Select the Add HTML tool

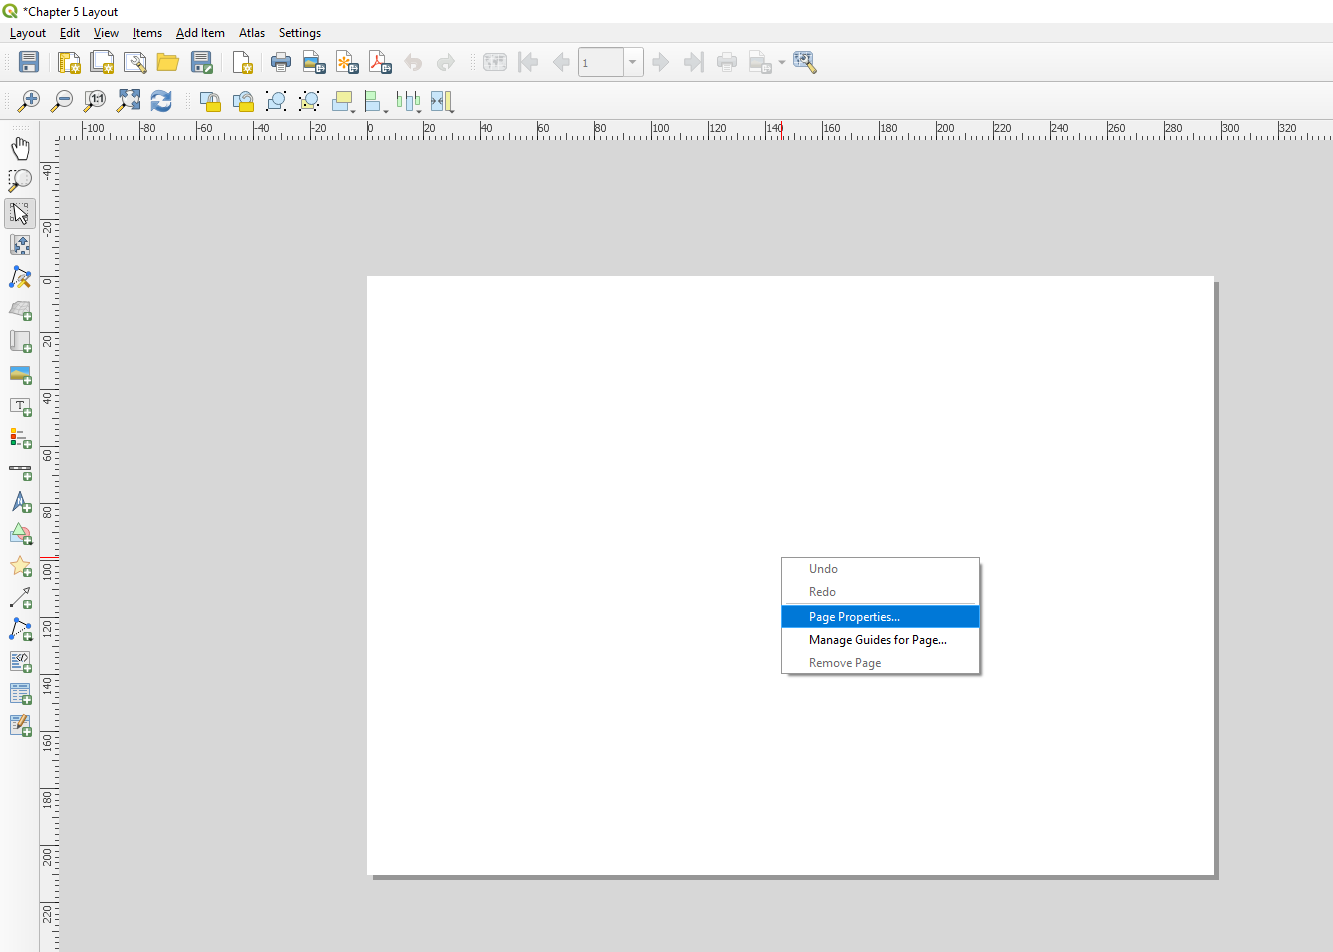click(20, 662)
